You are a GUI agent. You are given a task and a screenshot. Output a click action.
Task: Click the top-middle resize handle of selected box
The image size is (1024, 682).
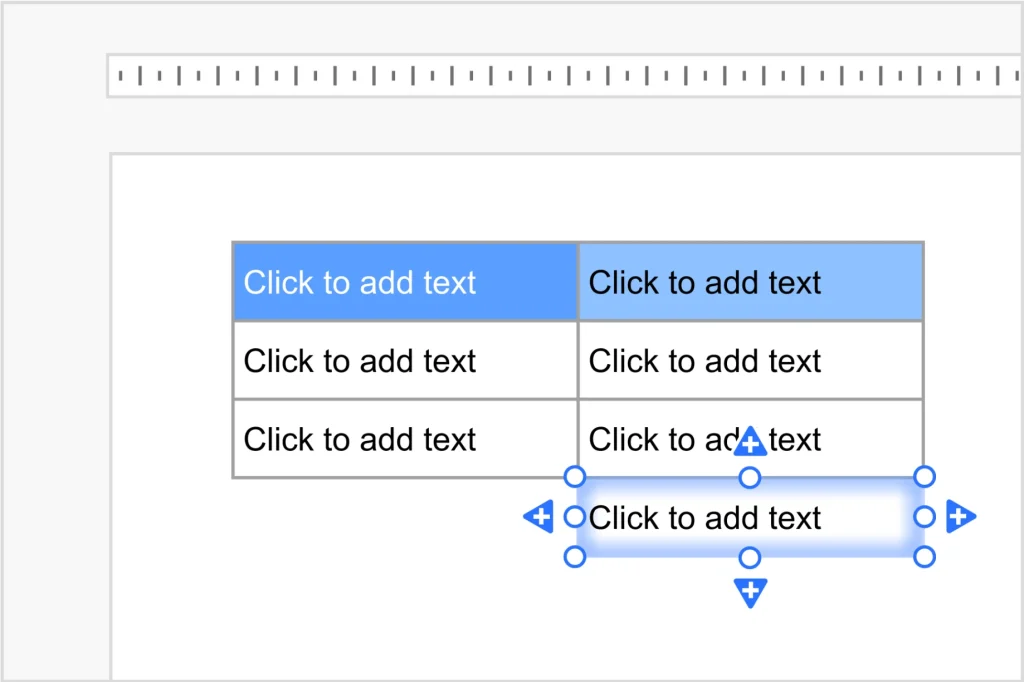(x=750, y=478)
